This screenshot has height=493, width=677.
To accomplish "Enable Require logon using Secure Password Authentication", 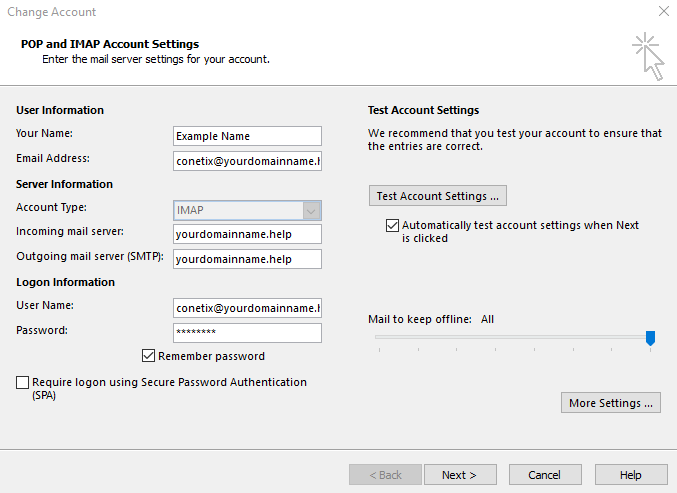I will tap(22, 382).
